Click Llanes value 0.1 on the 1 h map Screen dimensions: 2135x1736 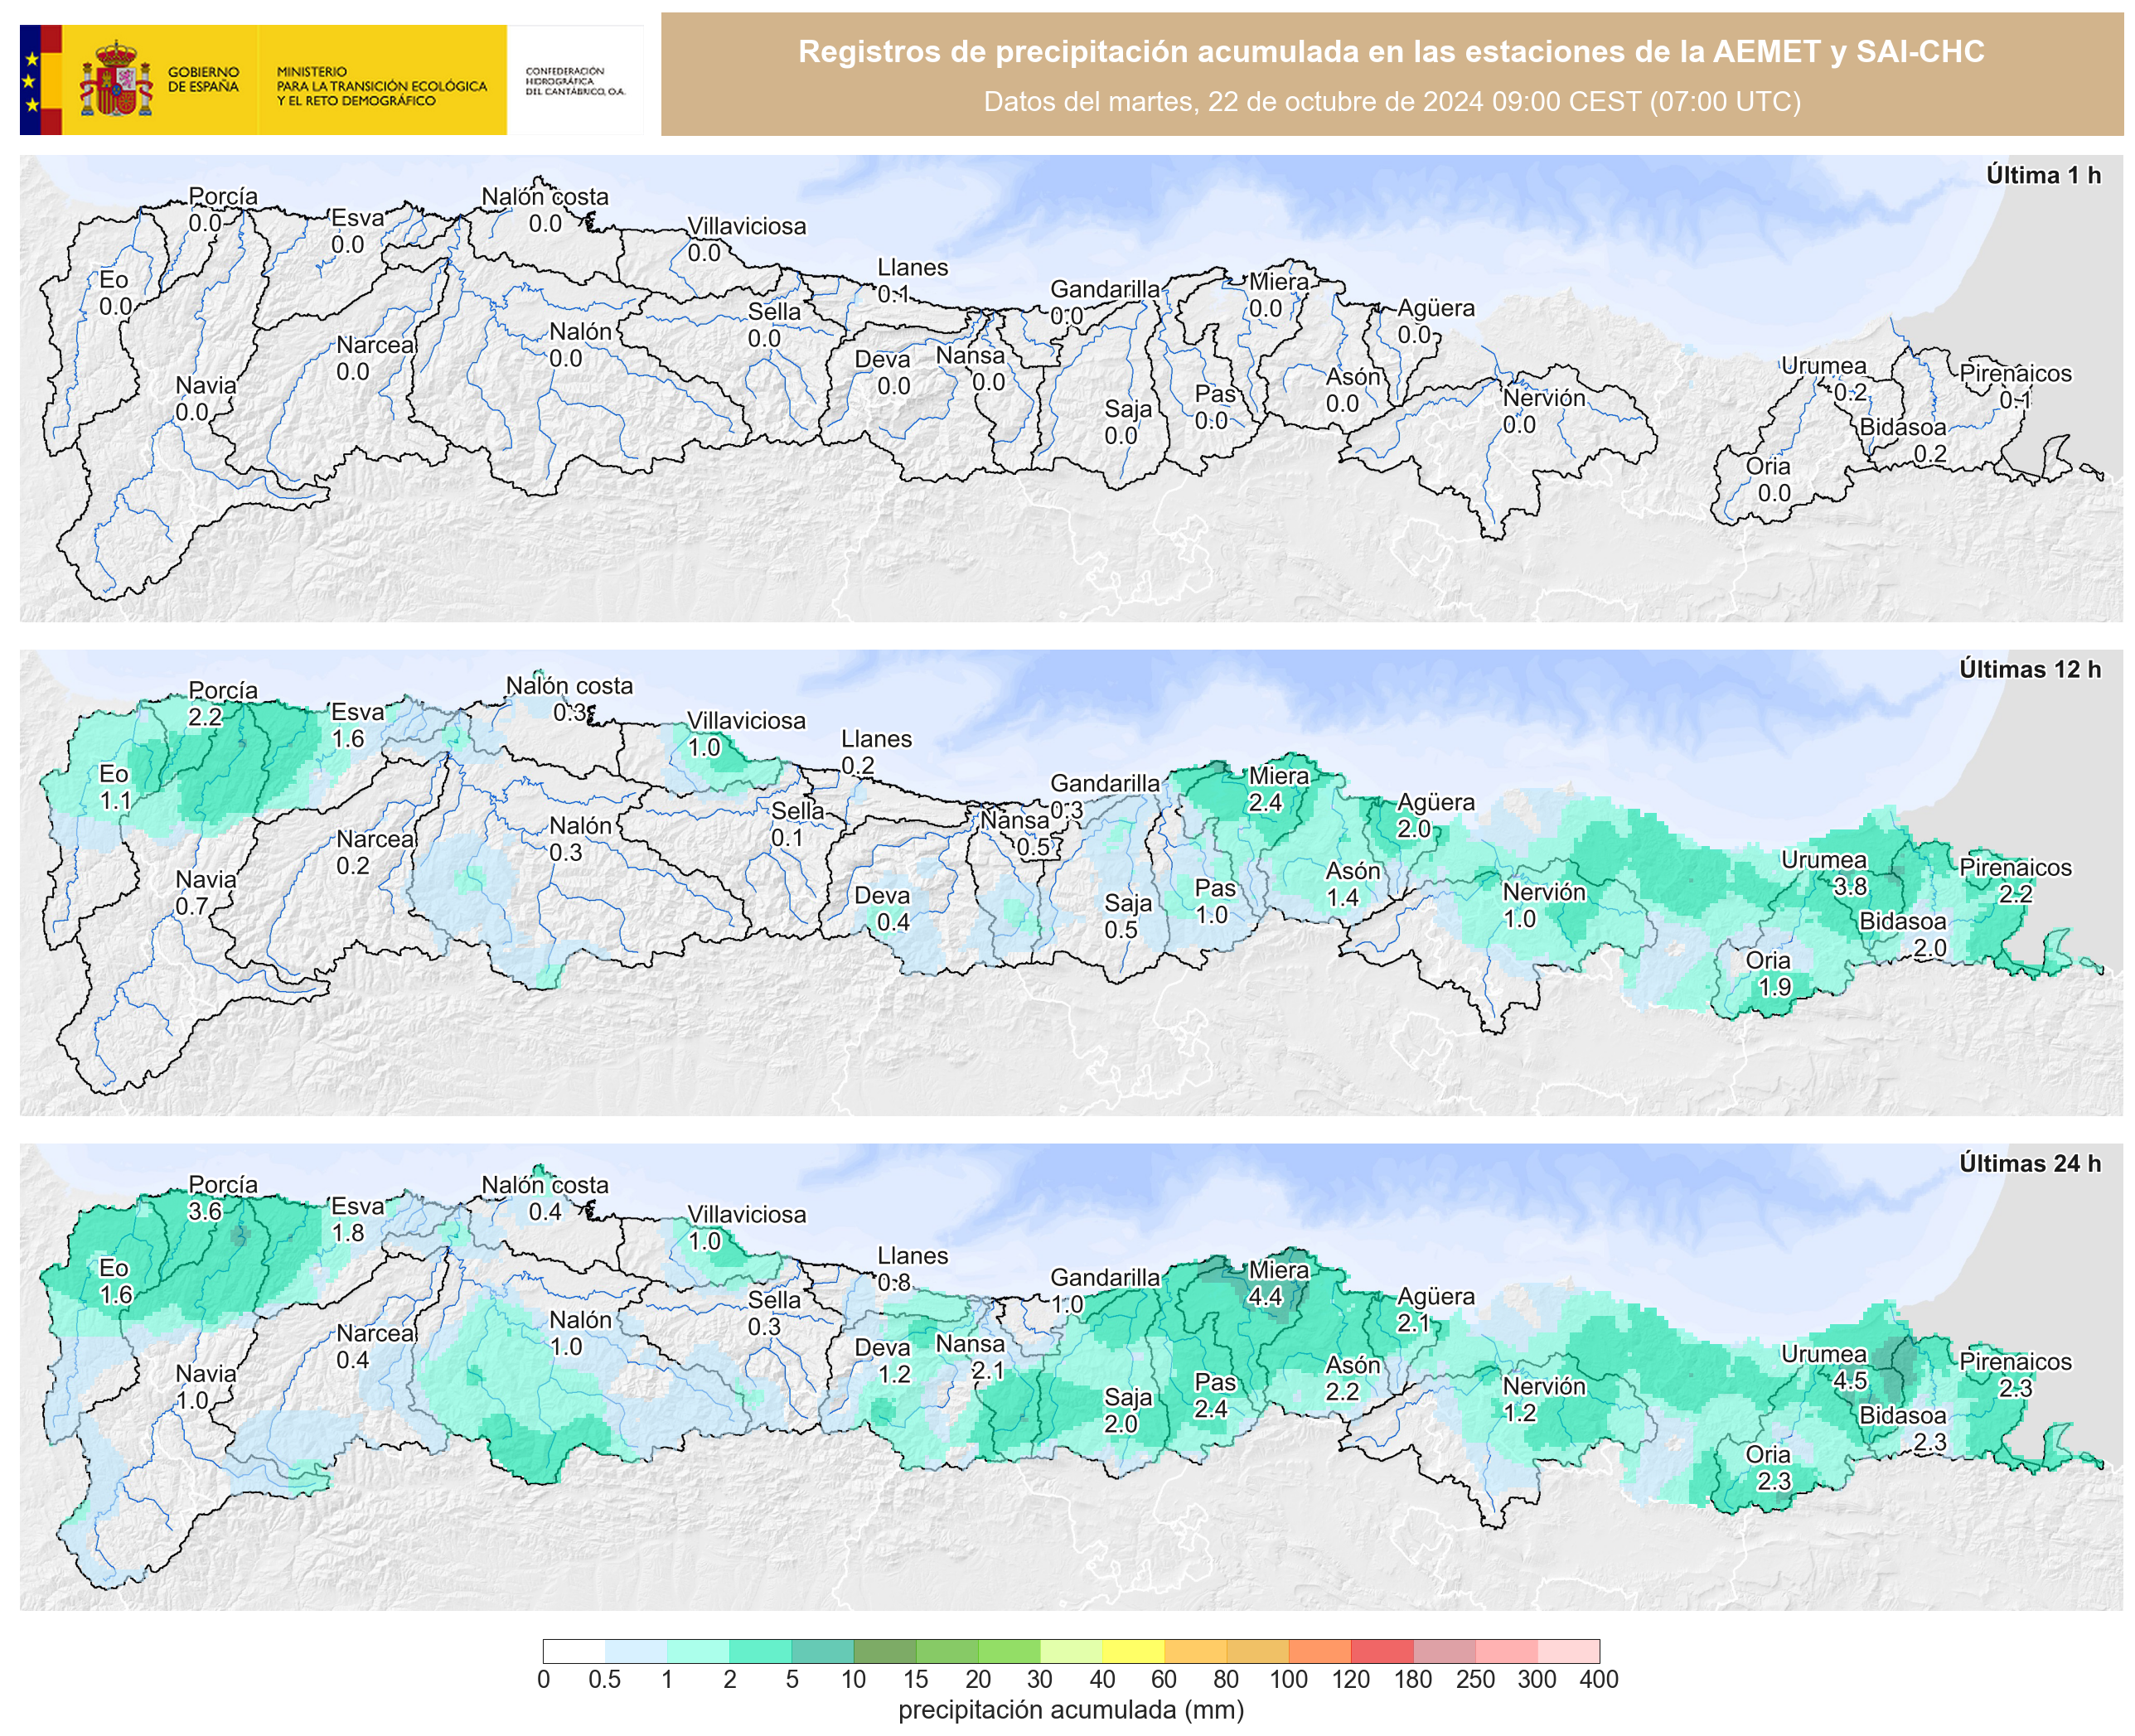coord(894,294)
